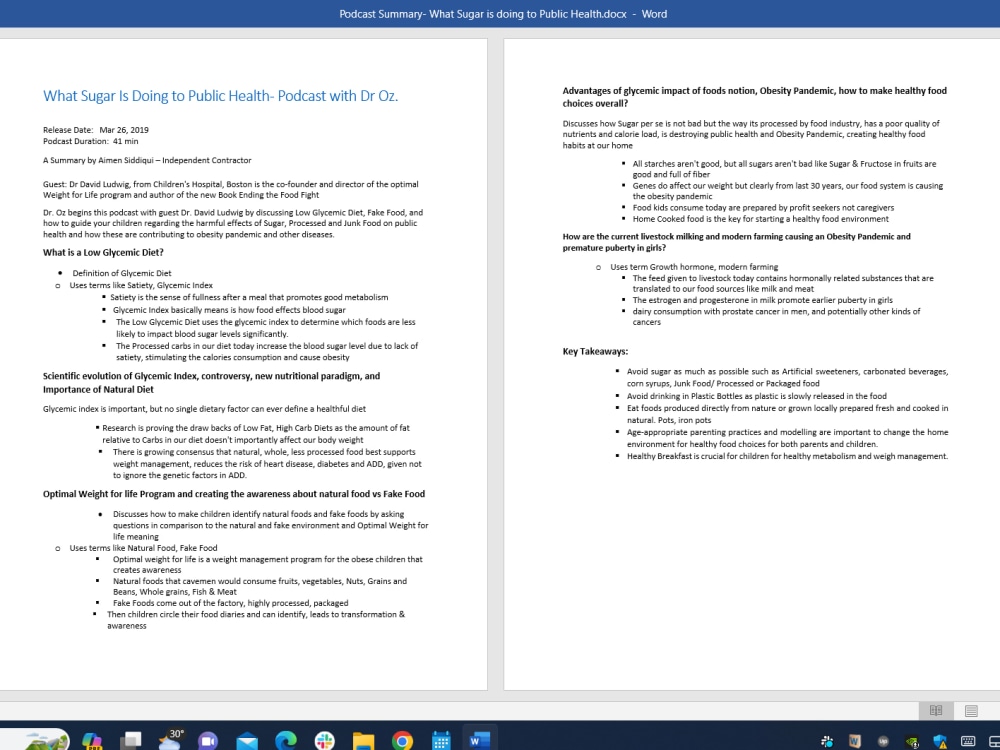Click the document title 'What Sugar Is Doing to Public Health'
Image resolution: width=1000 pixels, height=750 pixels.
pyautogui.click(x=221, y=96)
